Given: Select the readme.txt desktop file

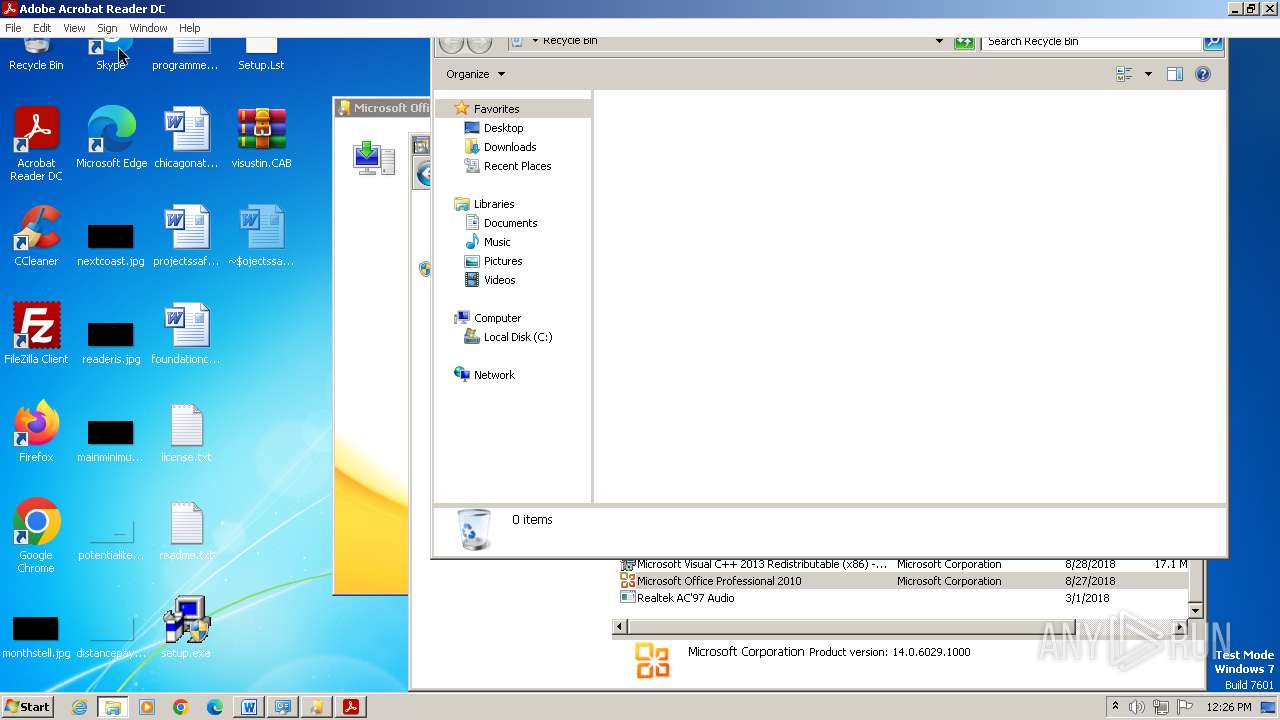Looking at the screenshot, I should pos(186,530).
